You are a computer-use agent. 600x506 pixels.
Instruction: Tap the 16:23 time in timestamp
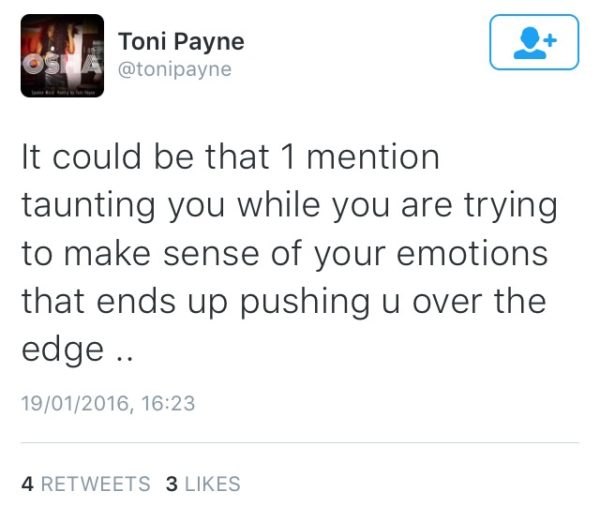click(168, 403)
